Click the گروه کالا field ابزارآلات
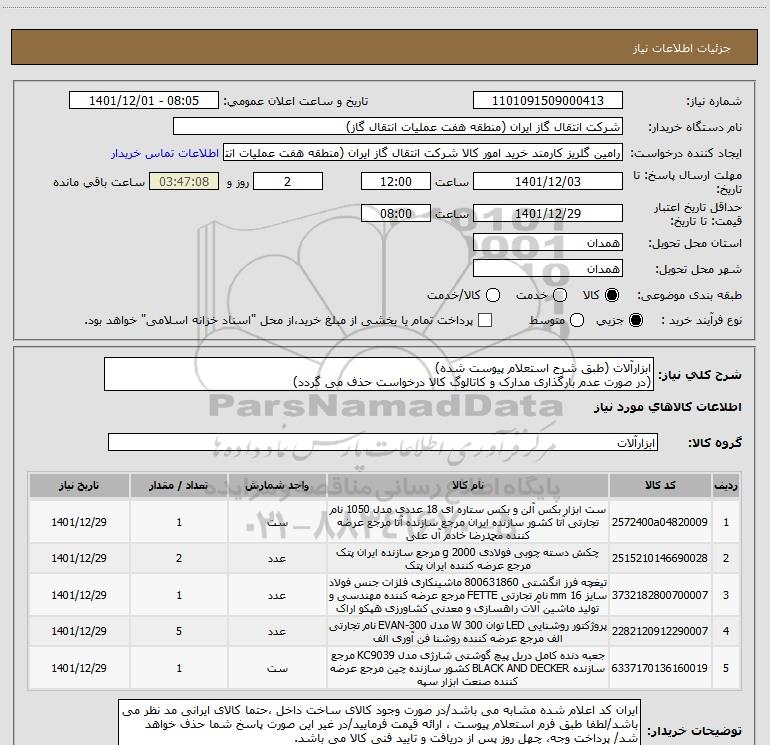Viewport: 770px width, 745px height. [x=383, y=442]
